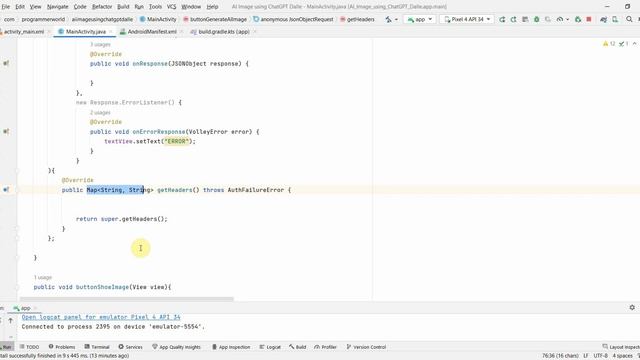Click the rerun app icon in toolbar
Screen dimensions: 640x360
click(x=502, y=19)
